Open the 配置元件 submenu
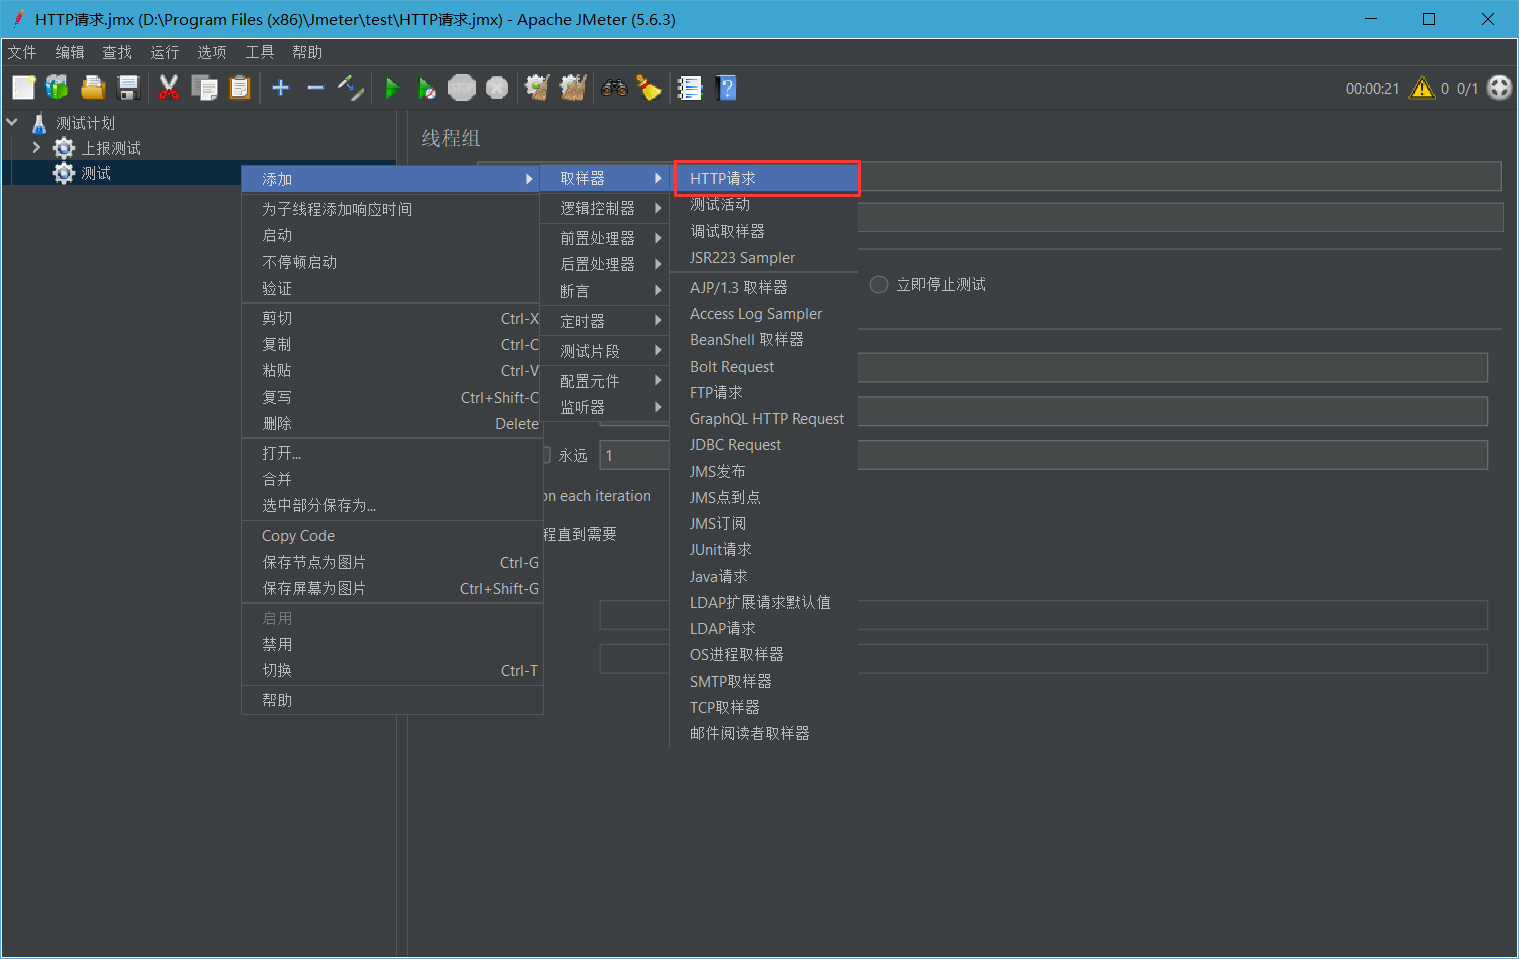Viewport: 1519px width, 959px height. click(604, 381)
